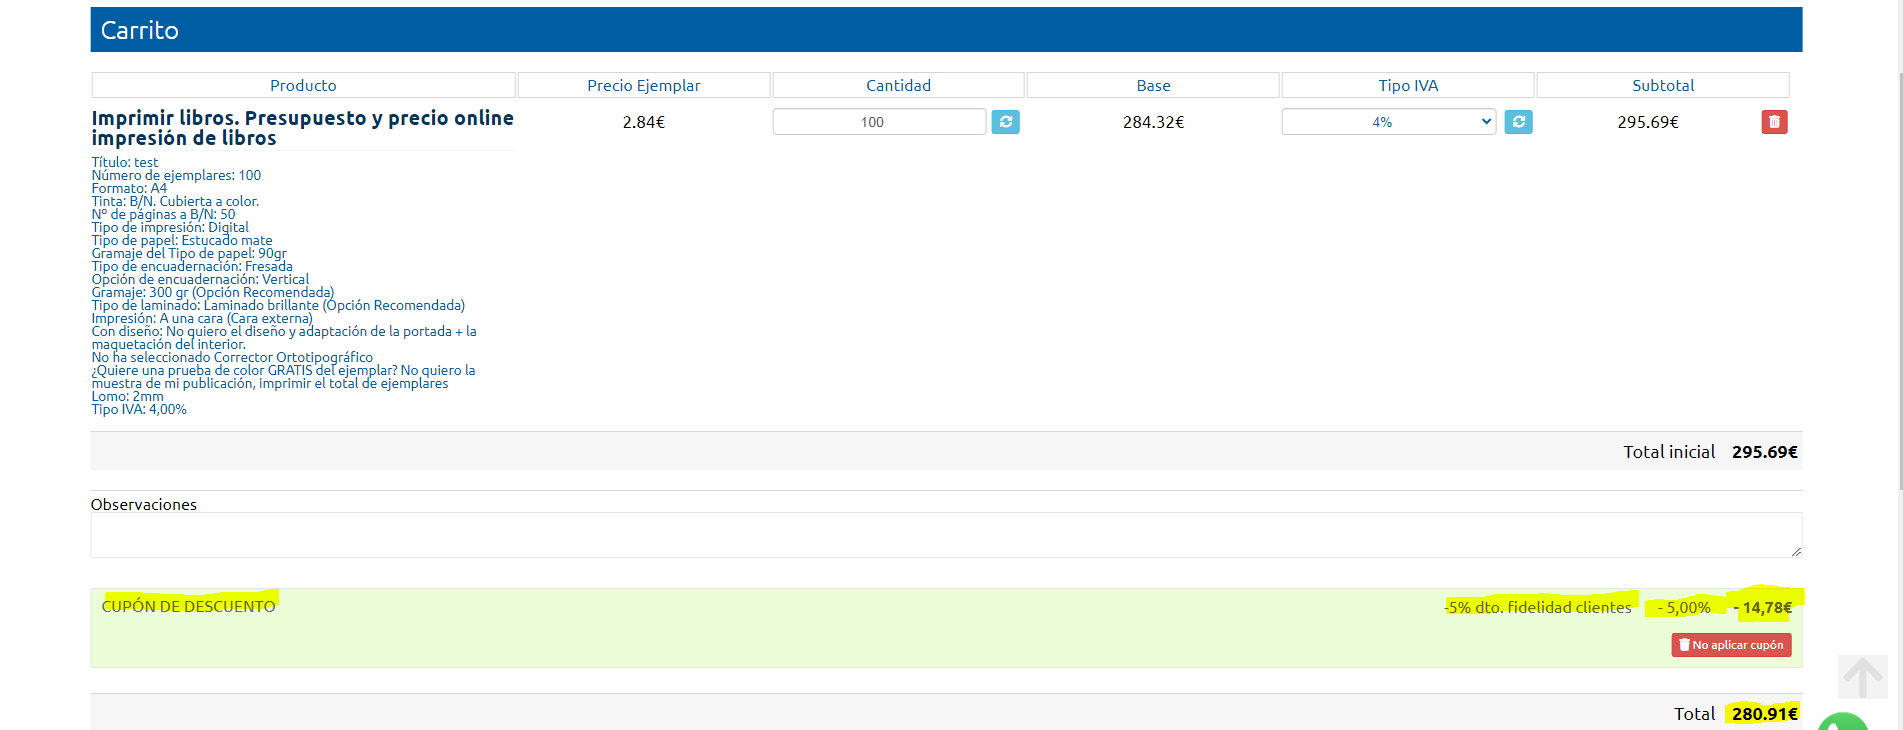The height and width of the screenshot is (730, 1903).
Task: Click the Formato: A4 detail line
Action: [x=129, y=188]
